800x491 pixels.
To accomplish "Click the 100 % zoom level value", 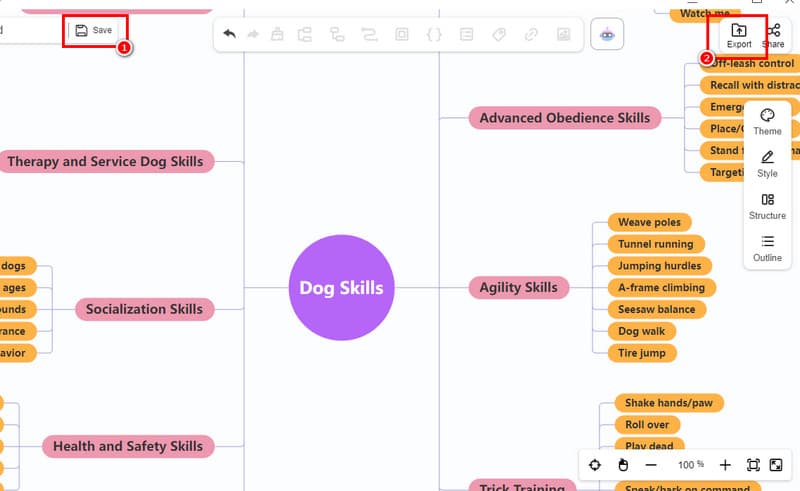I will point(691,465).
